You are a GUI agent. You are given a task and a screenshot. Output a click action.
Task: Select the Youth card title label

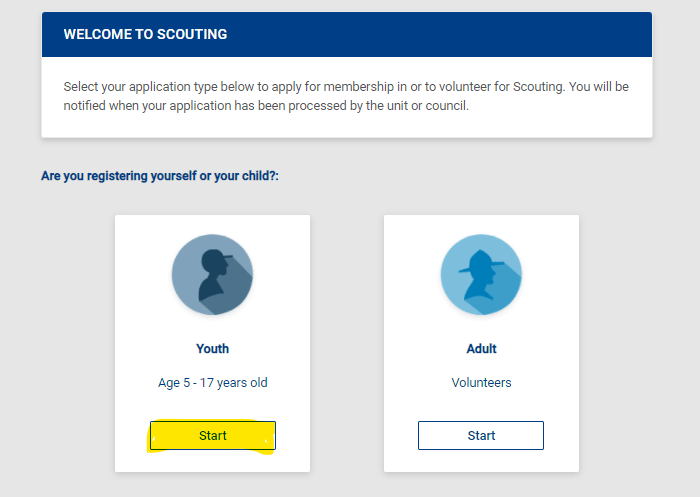212,349
